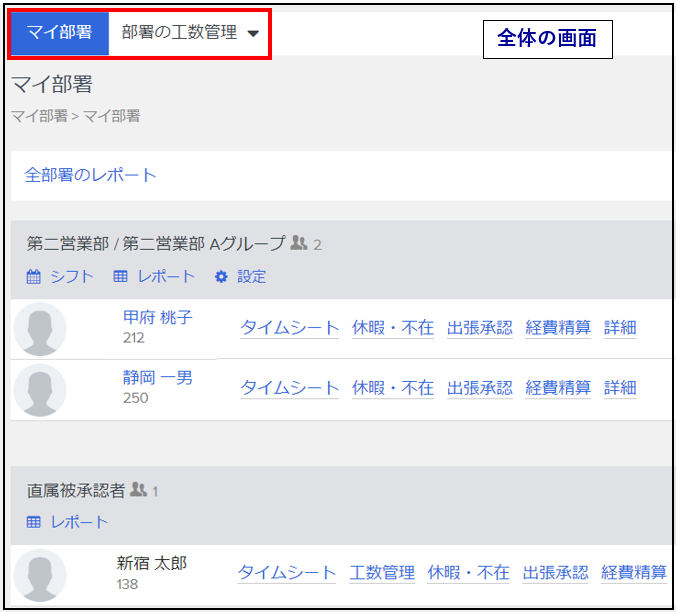Open 経費精算 for 甲府 桃子
Viewport: 676px width, 612px height.
tap(558, 328)
